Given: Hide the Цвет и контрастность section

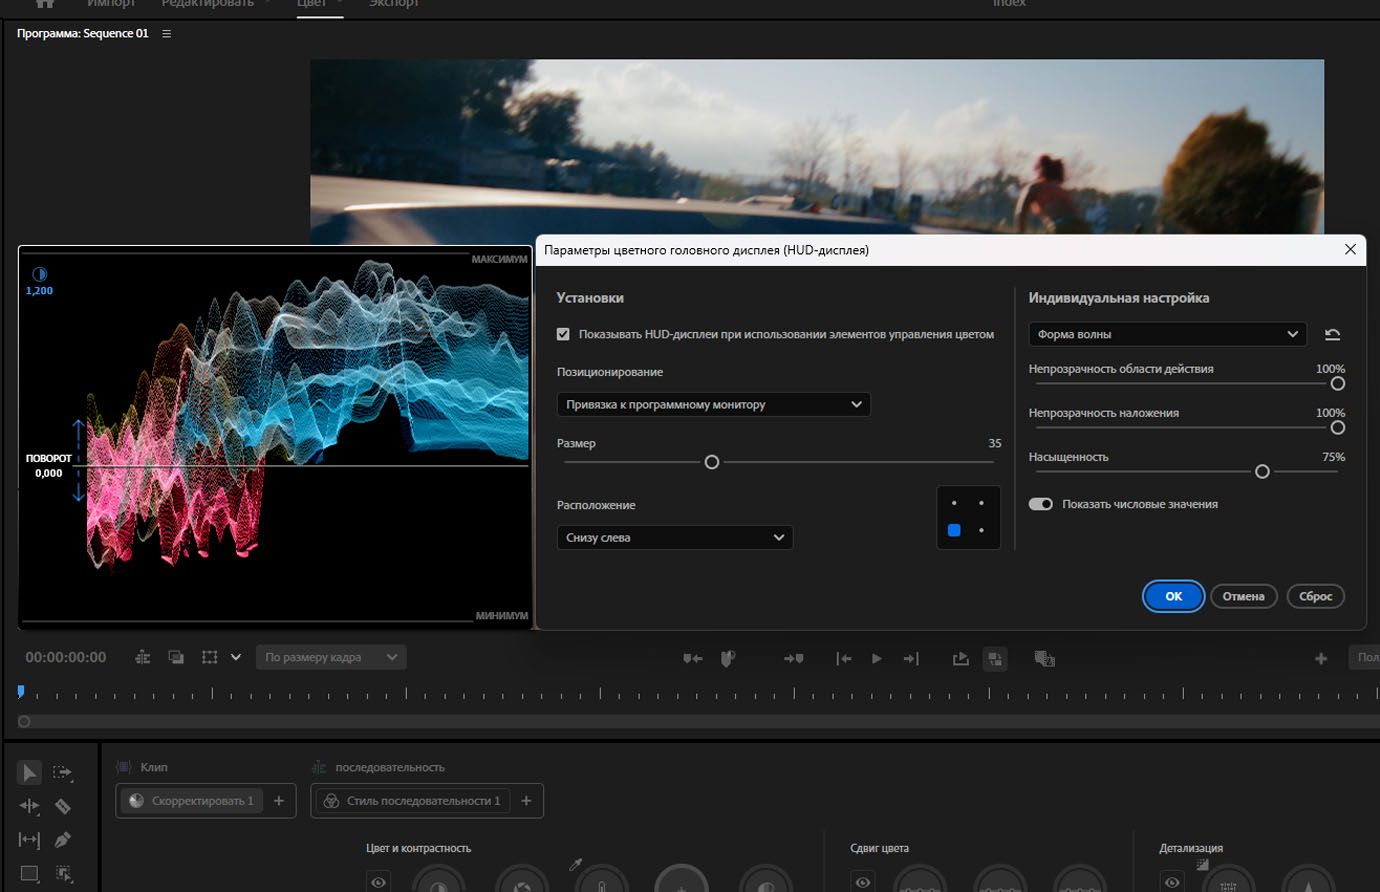Looking at the screenshot, I should 378,882.
